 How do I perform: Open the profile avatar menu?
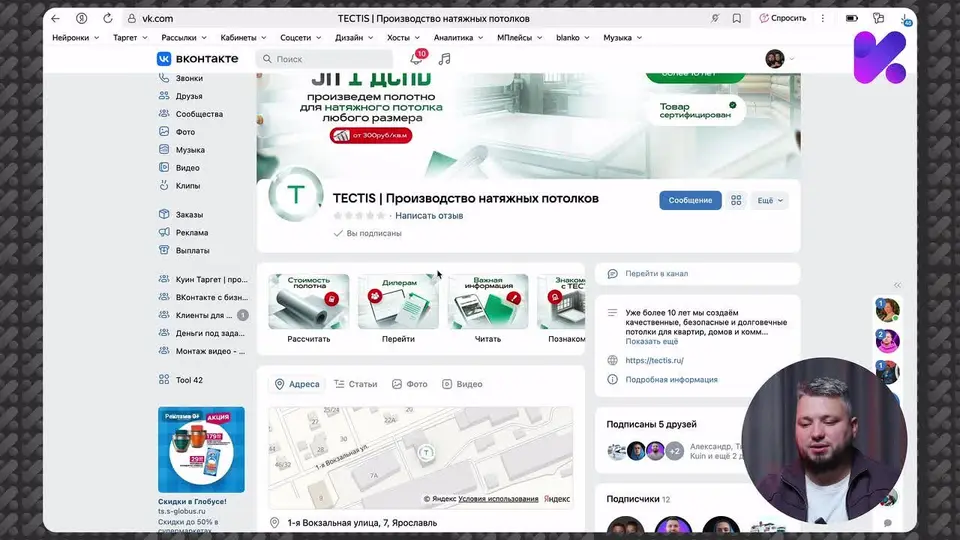(x=780, y=59)
